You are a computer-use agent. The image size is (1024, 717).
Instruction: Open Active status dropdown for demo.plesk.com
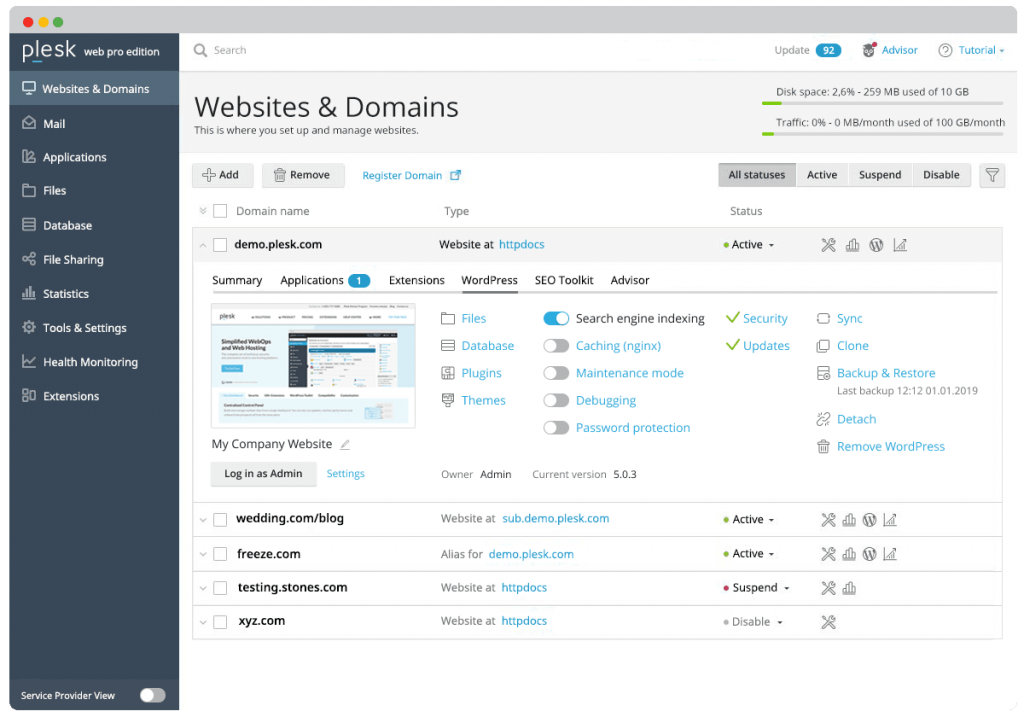click(749, 245)
